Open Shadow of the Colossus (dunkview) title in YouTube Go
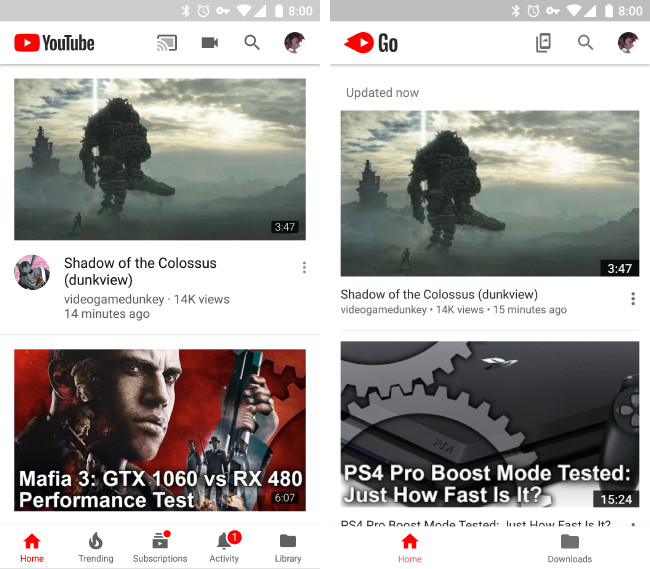The image size is (650, 569). [x=439, y=294]
